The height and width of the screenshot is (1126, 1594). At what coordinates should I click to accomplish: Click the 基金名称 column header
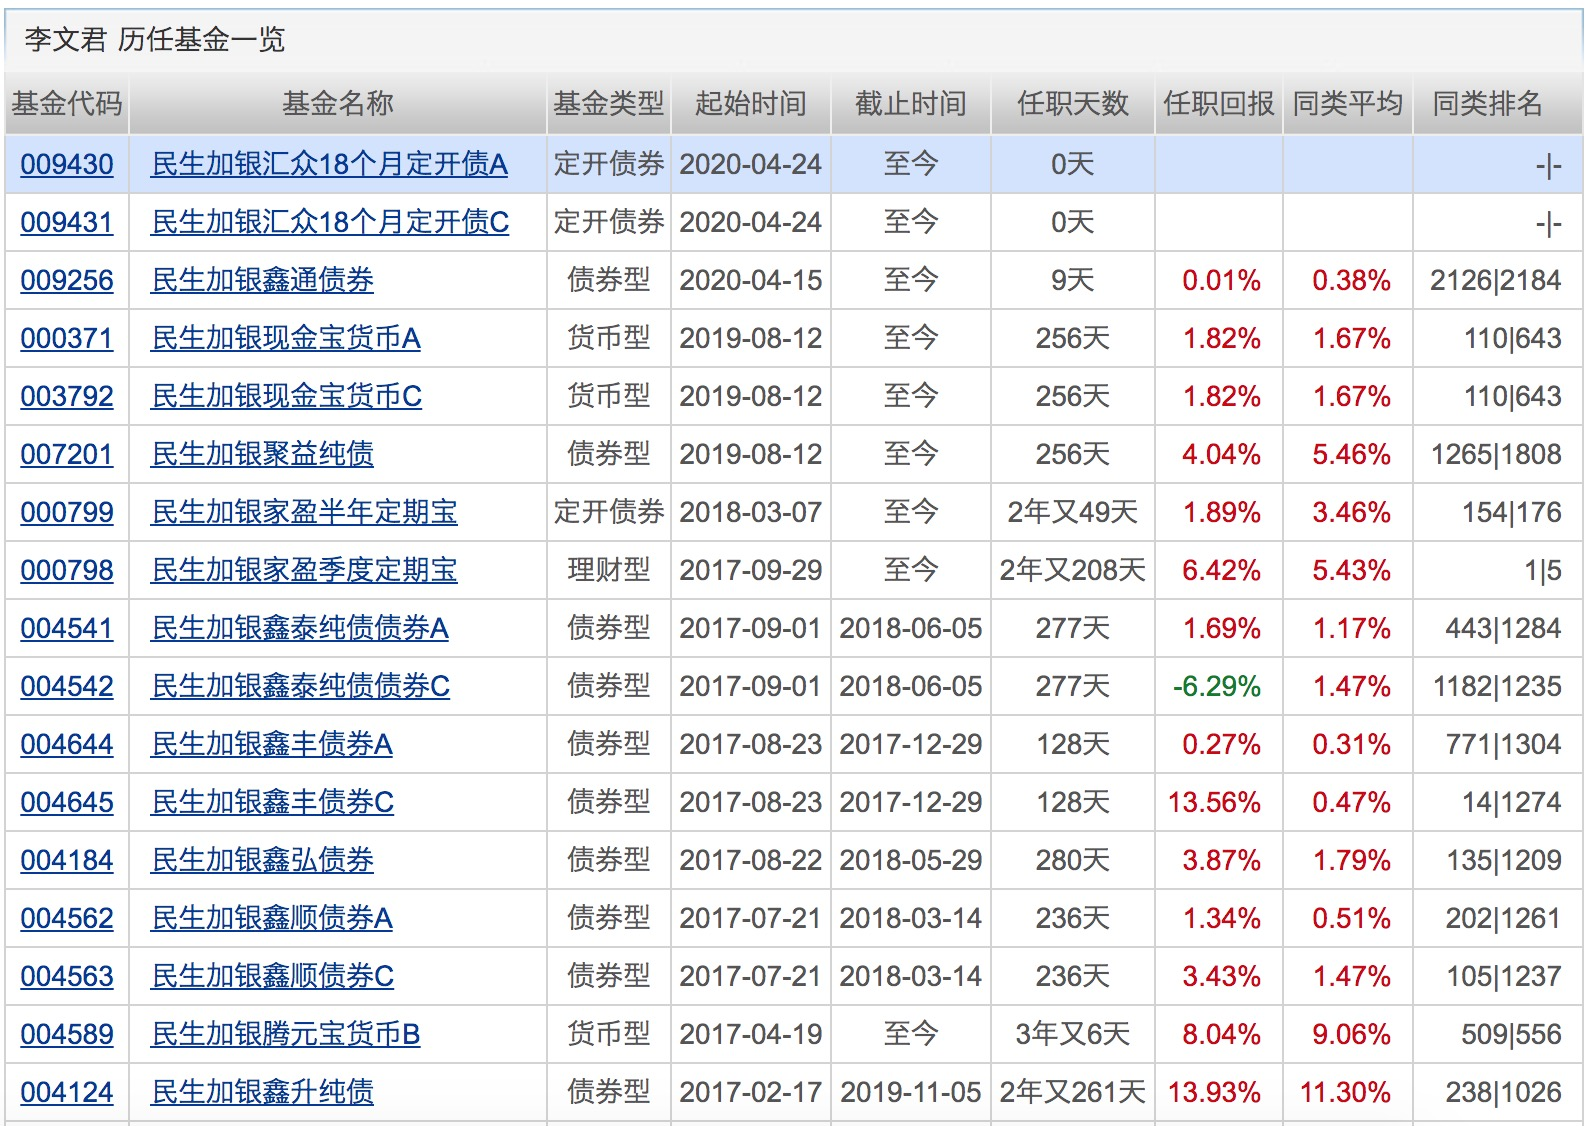pyautogui.click(x=338, y=103)
